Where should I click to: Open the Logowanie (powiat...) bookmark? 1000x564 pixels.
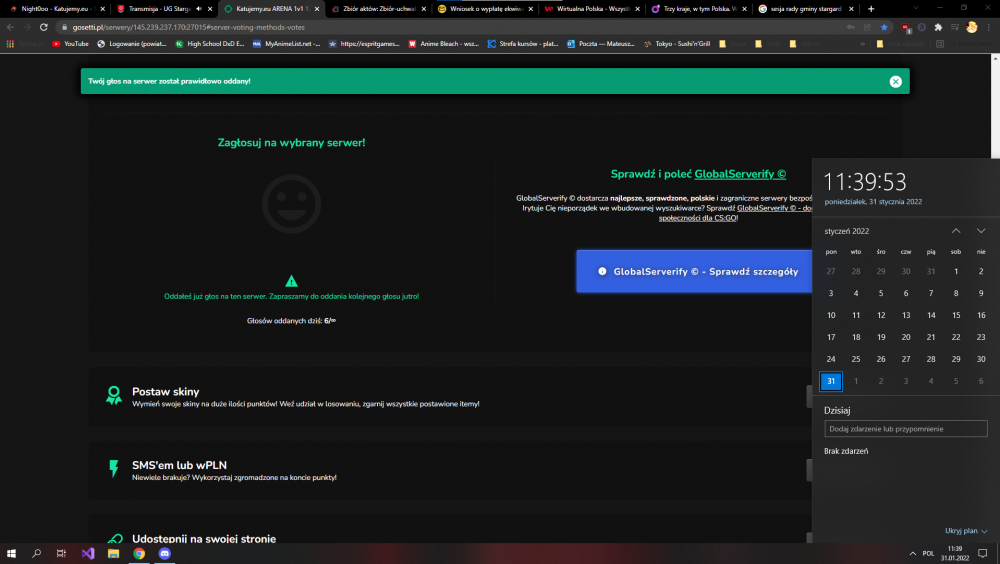pyautogui.click(x=131, y=44)
